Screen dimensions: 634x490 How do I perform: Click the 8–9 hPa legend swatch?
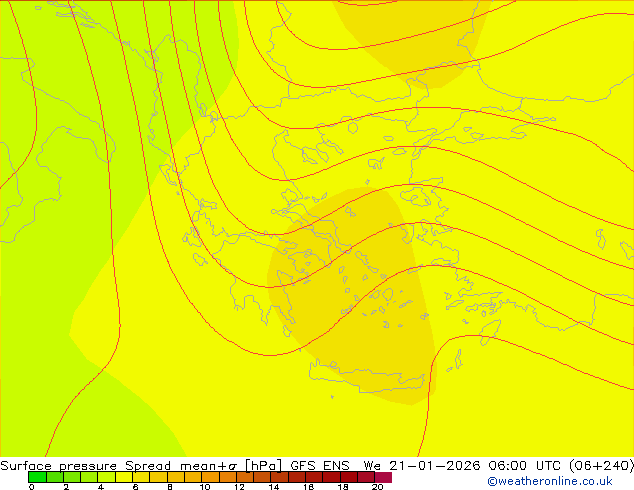[x=176, y=477]
